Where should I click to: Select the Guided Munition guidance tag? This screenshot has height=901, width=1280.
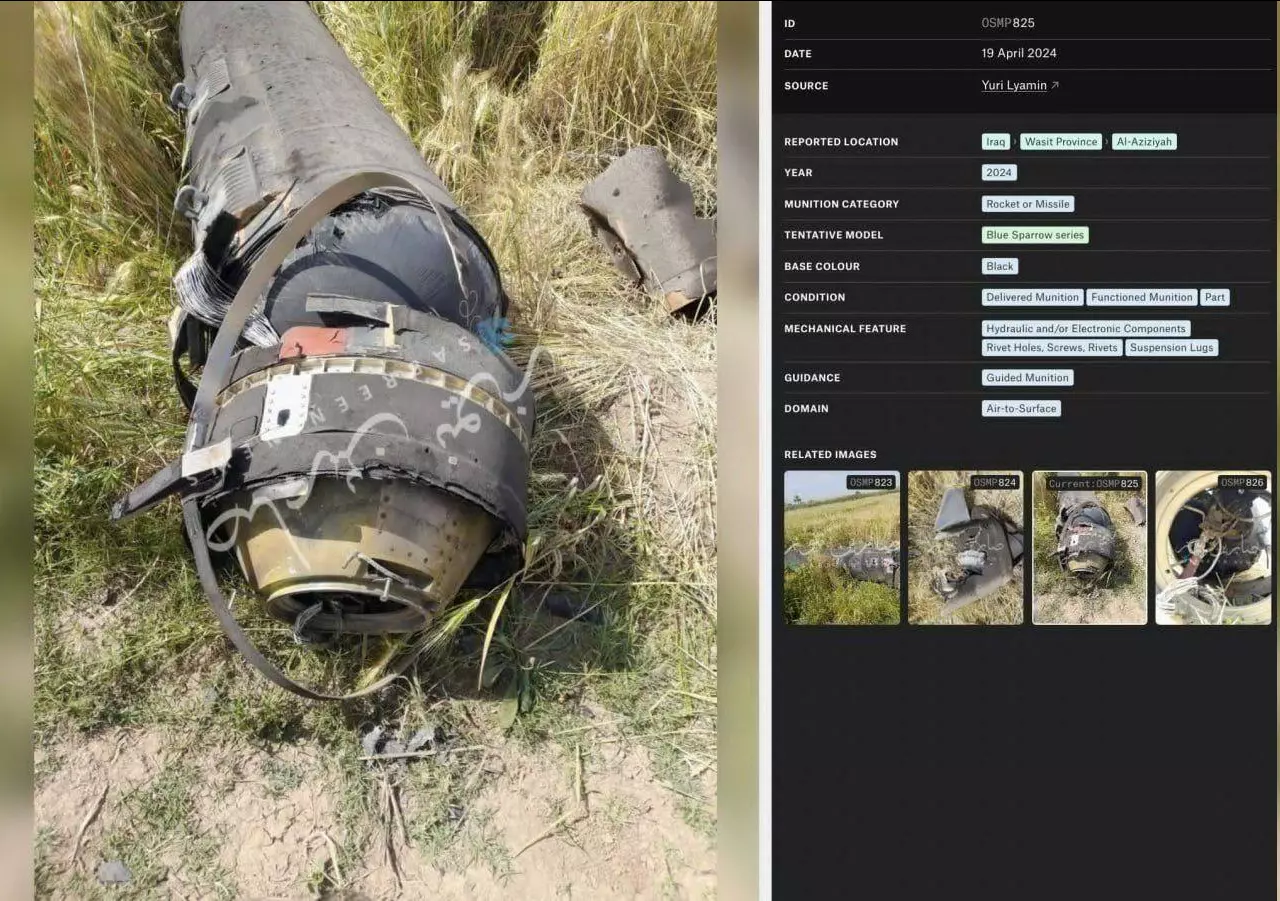(1028, 378)
